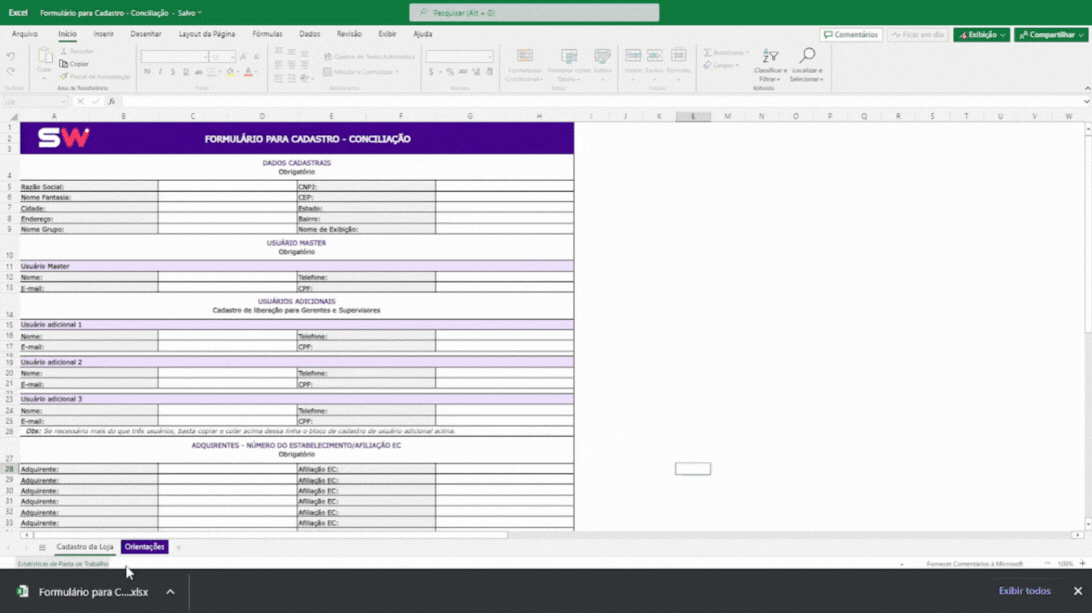Open the Arquivo menu

[x=24, y=33]
